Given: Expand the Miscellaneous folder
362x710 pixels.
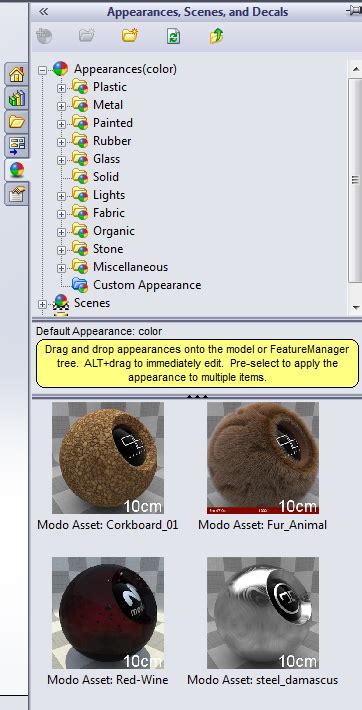Looking at the screenshot, I should [x=62, y=268].
